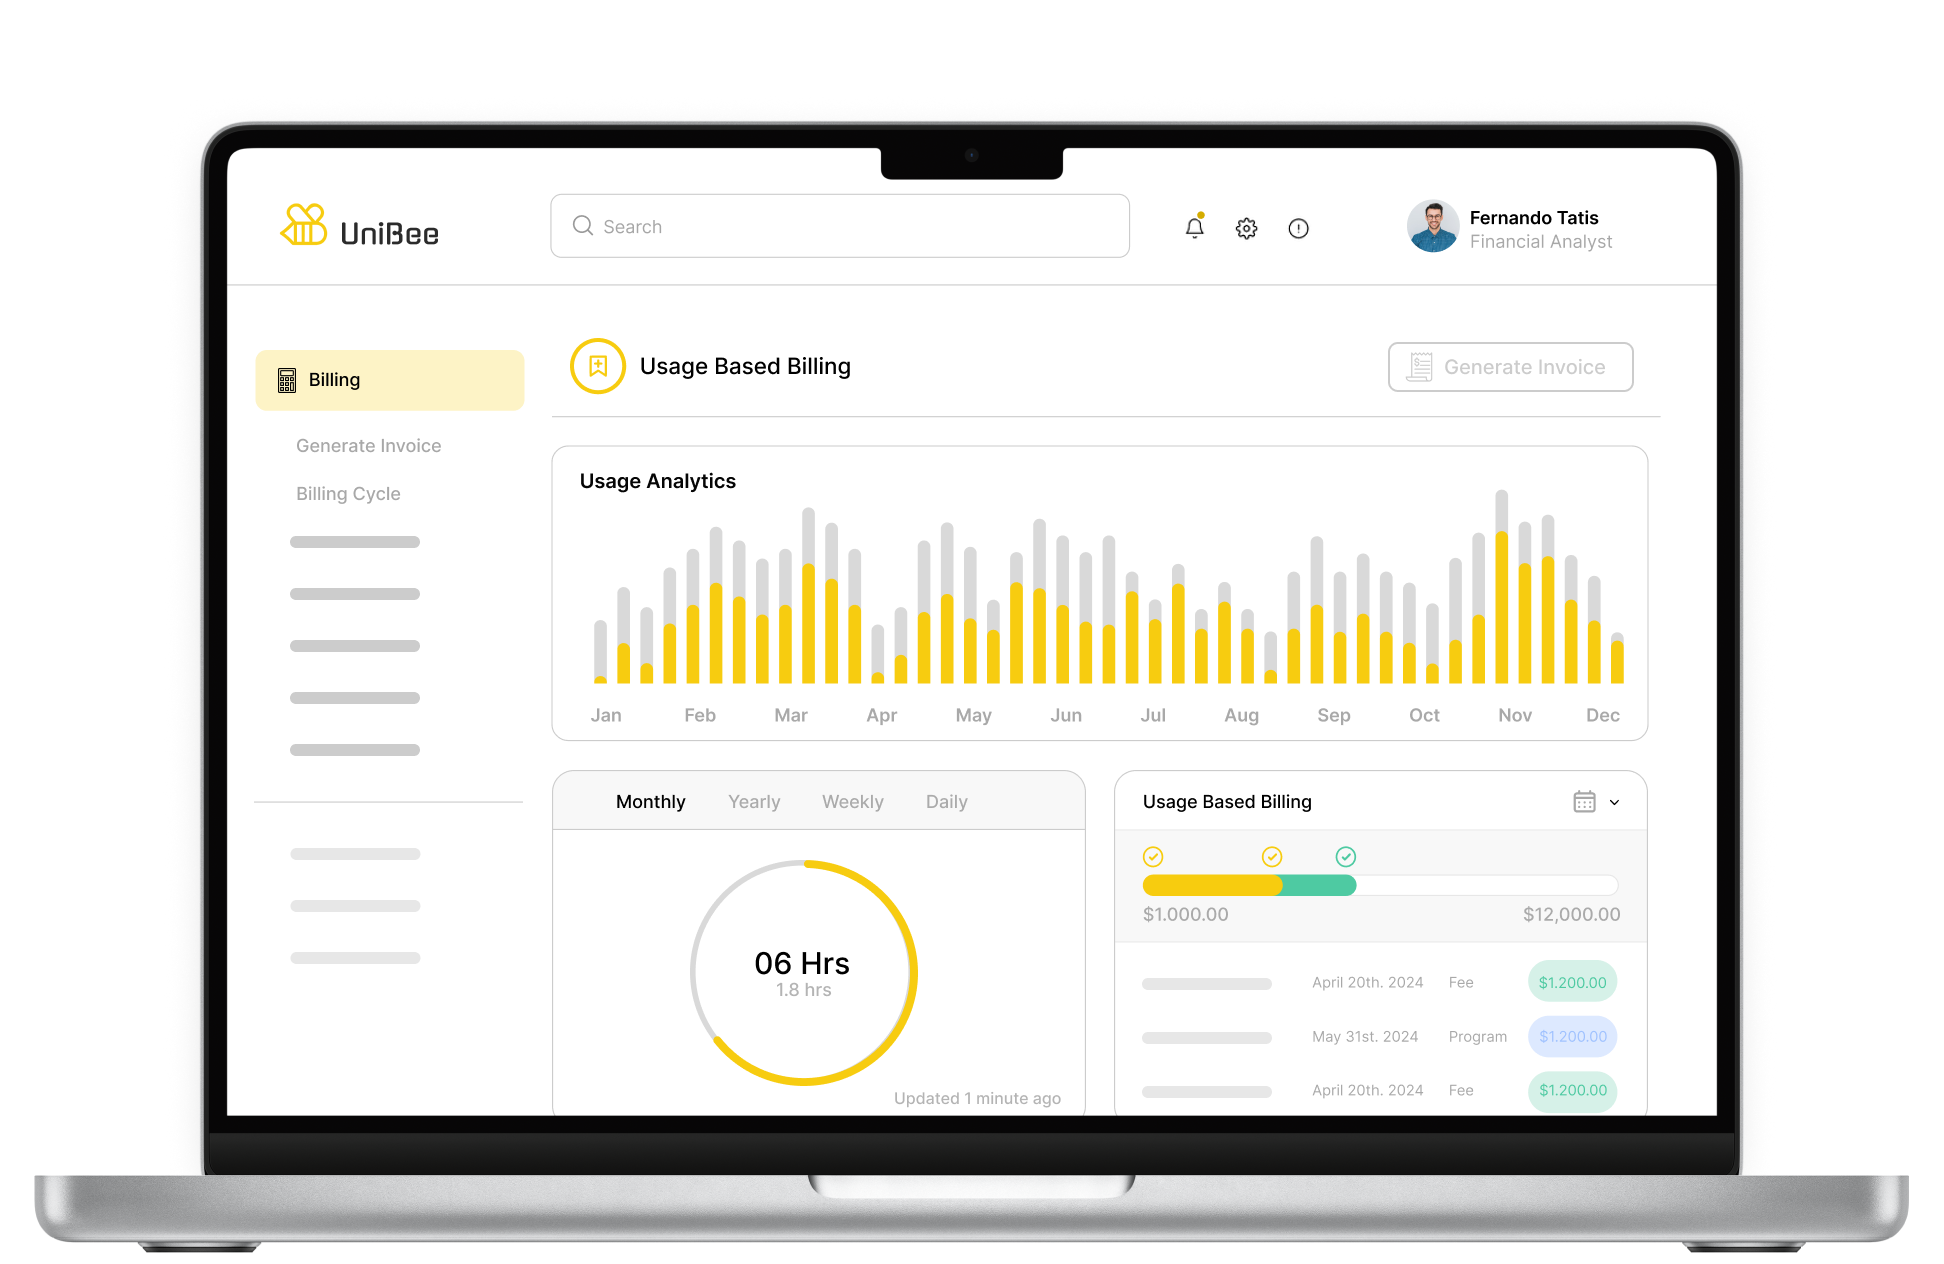This screenshot has width=1944, height=1264.
Task: Open Fernando Tatis profile avatar
Action: click(x=1433, y=227)
